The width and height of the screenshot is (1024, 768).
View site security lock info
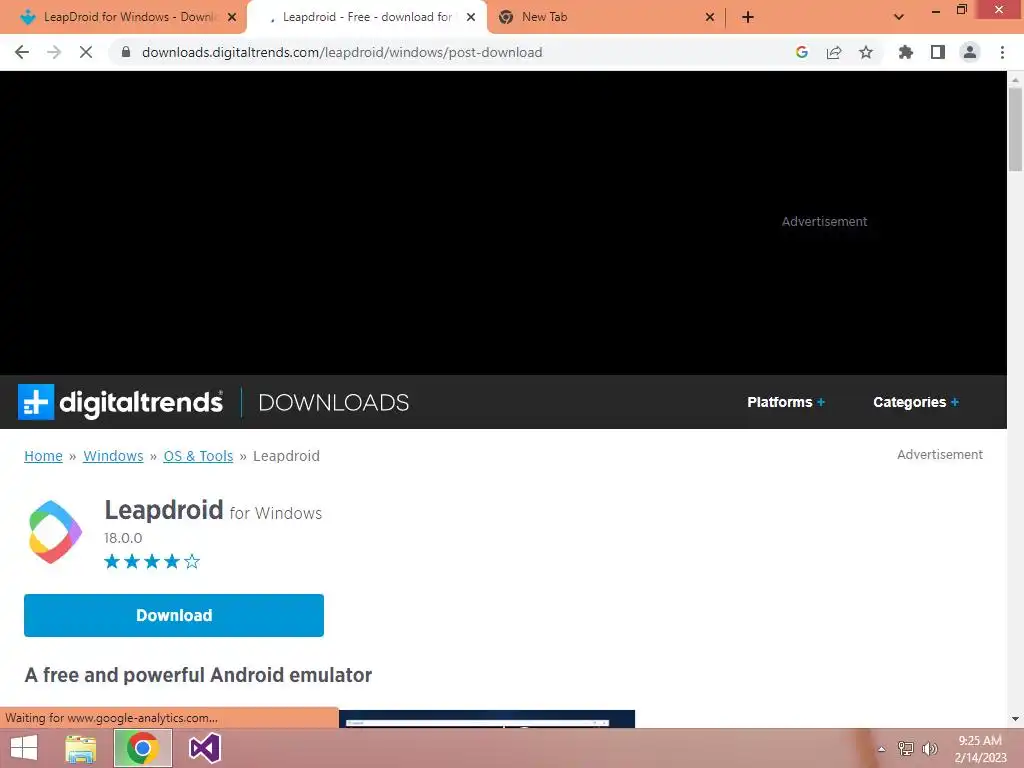126,52
